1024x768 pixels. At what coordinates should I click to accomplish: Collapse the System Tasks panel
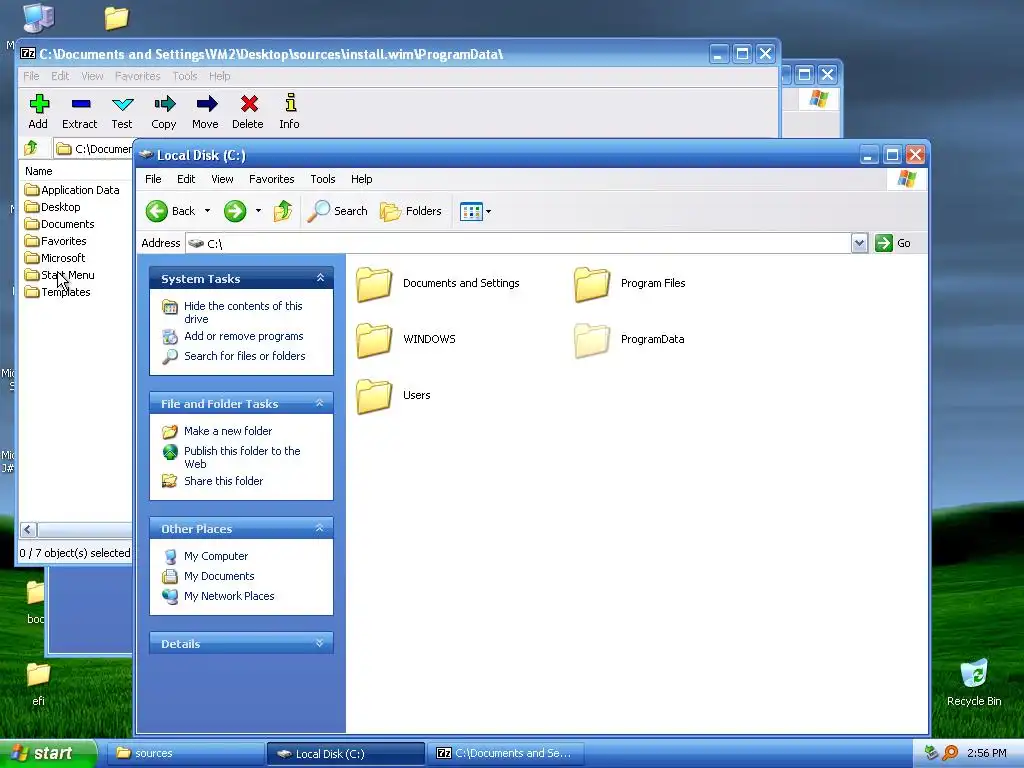320,278
